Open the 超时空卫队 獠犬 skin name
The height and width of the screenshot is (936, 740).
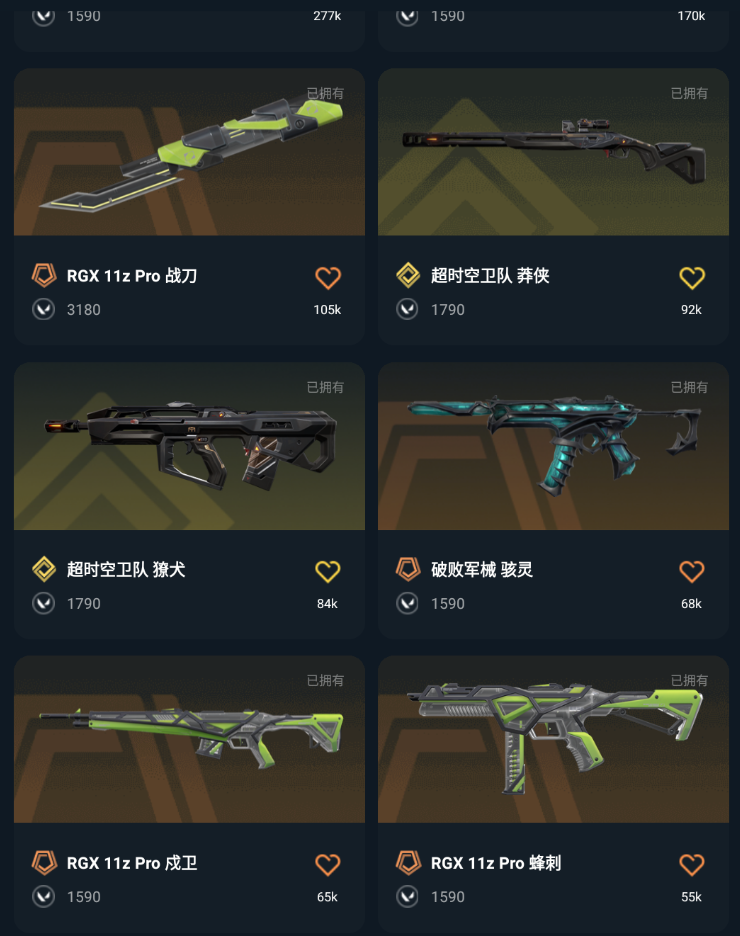click(126, 569)
